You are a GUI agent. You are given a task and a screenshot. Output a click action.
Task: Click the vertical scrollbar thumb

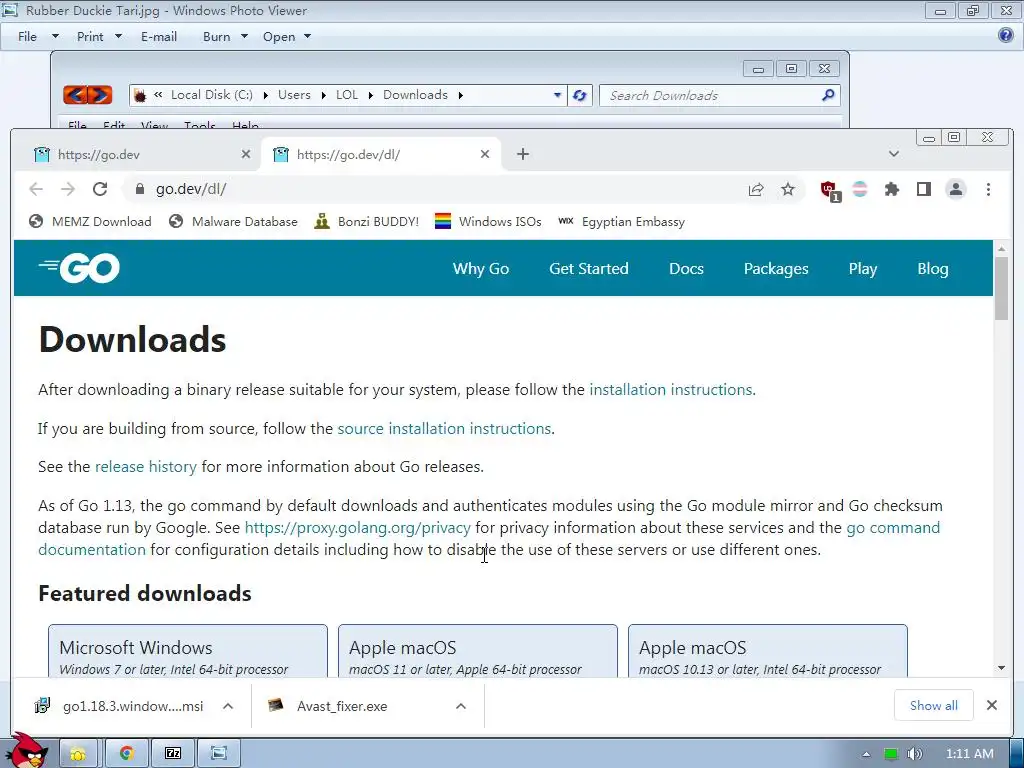pos(1001,288)
